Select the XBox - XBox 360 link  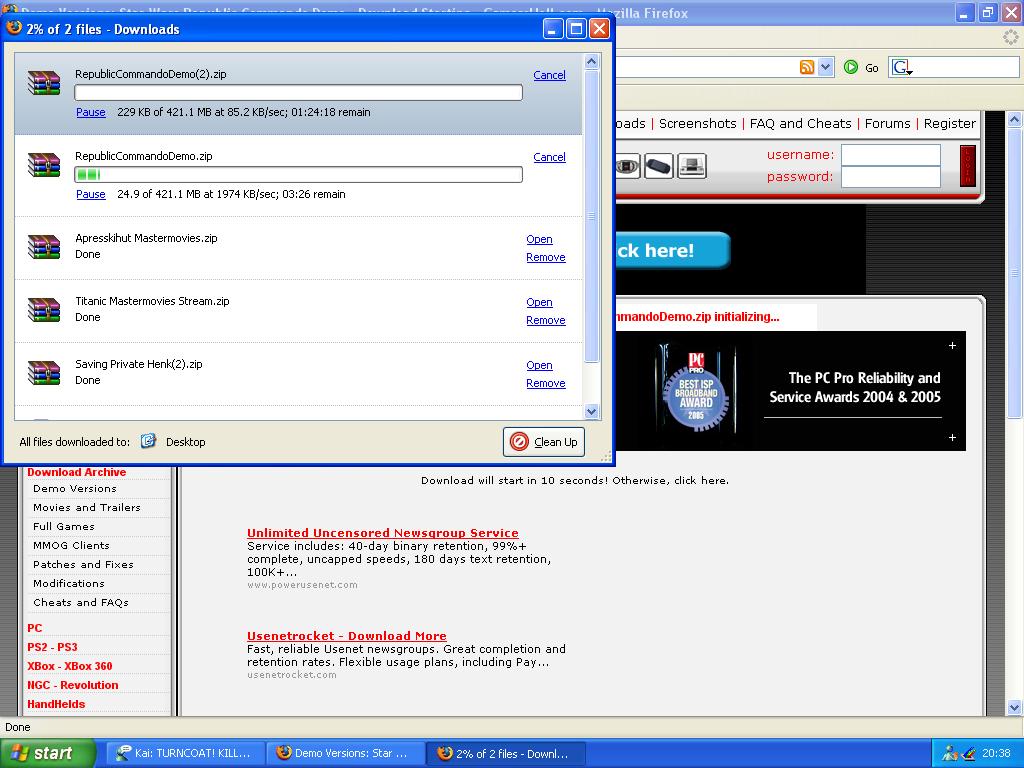[70, 666]
